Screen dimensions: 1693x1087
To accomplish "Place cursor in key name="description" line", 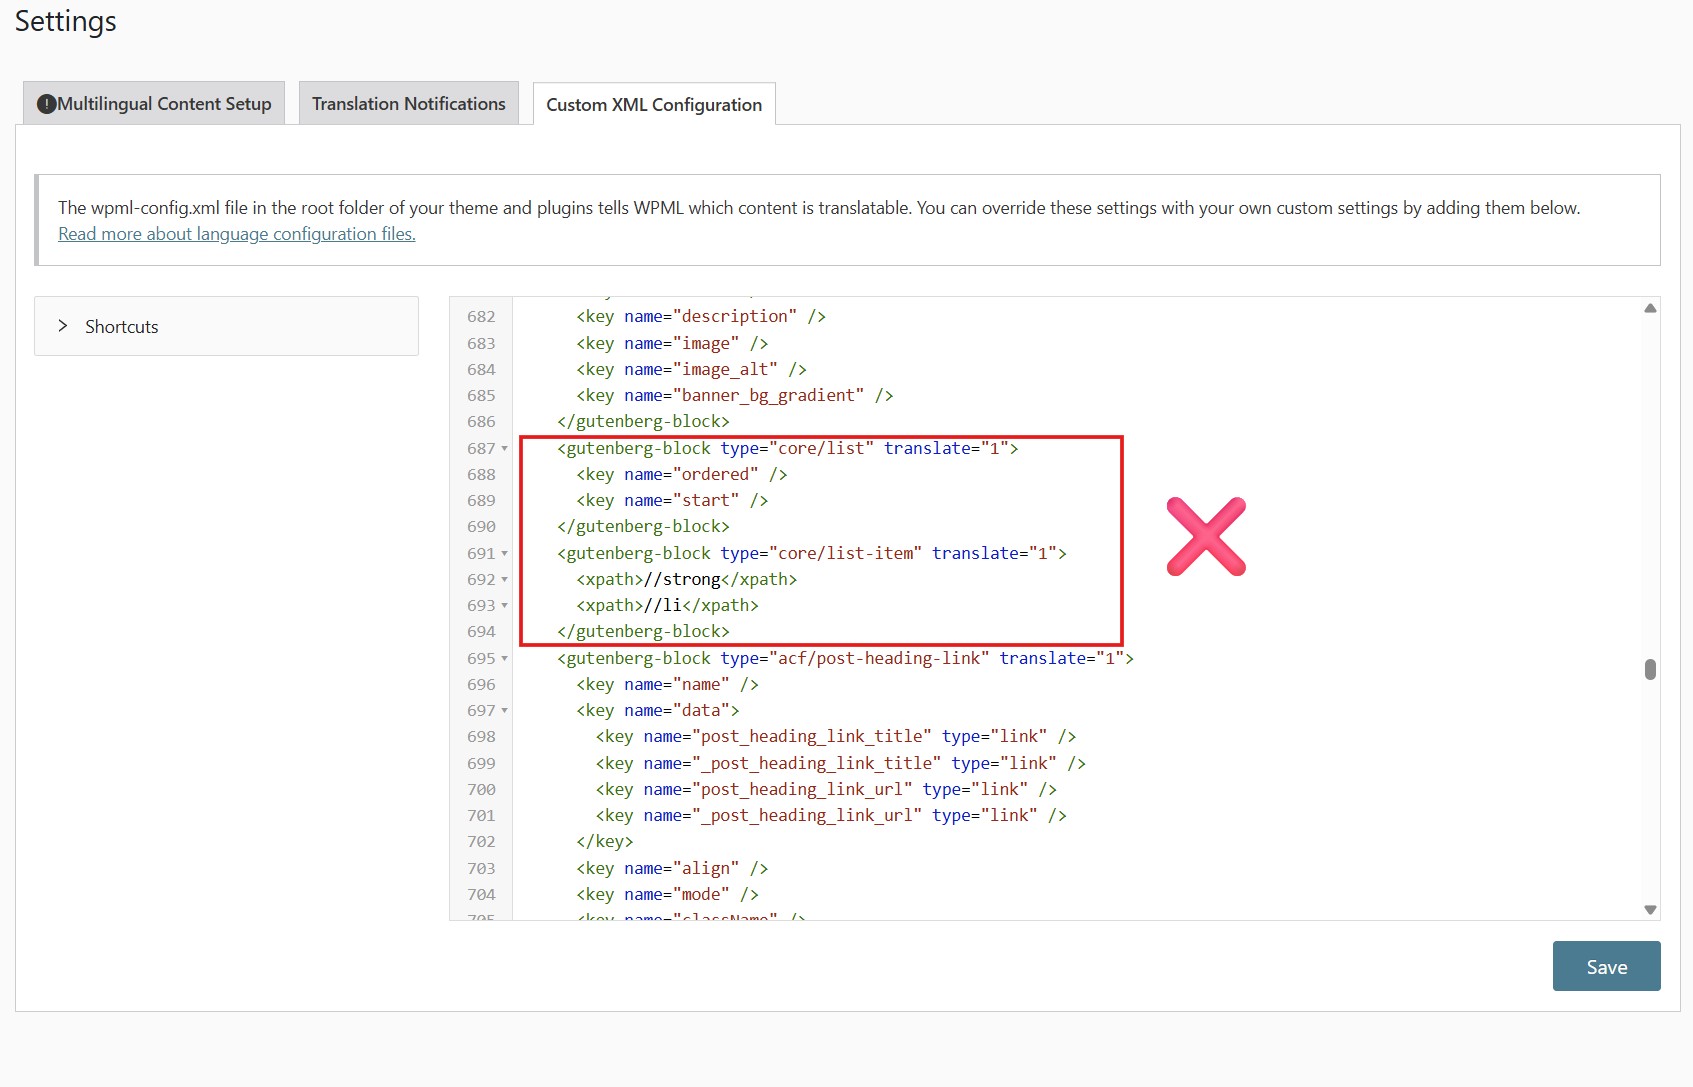I will coord(701,316).
